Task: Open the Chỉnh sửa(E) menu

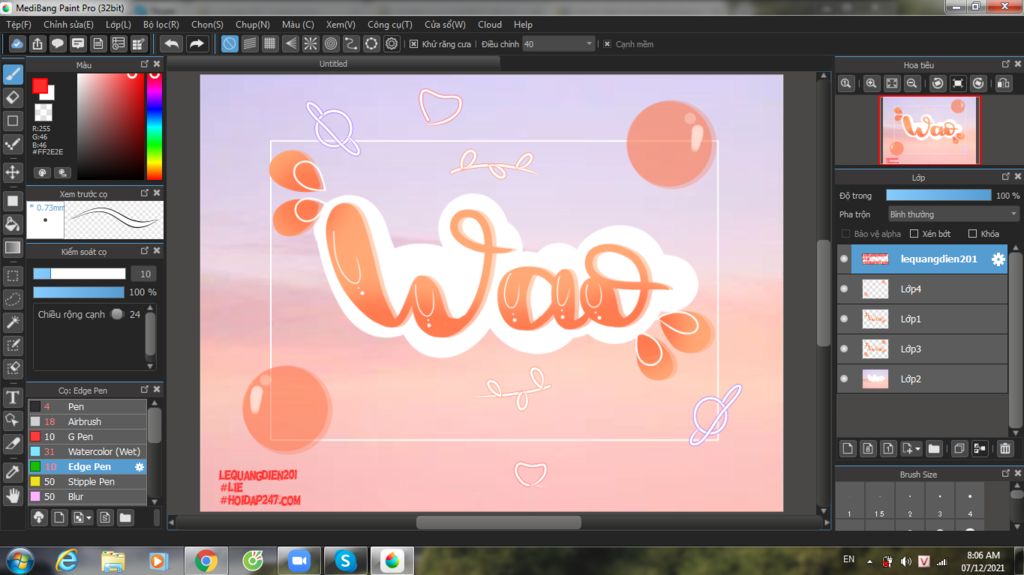Action: point(69,25)
